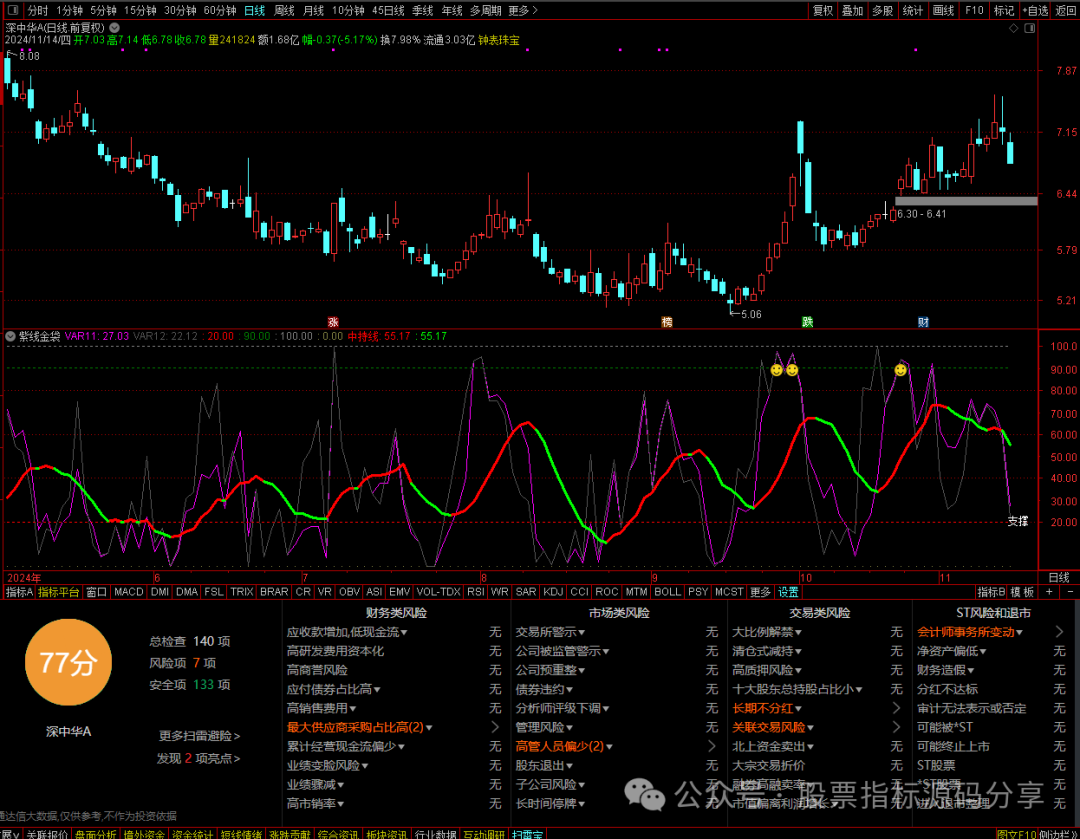1080x839 pixels.
Task: Click the 叠加 overlay button
Action: [853, 10]
